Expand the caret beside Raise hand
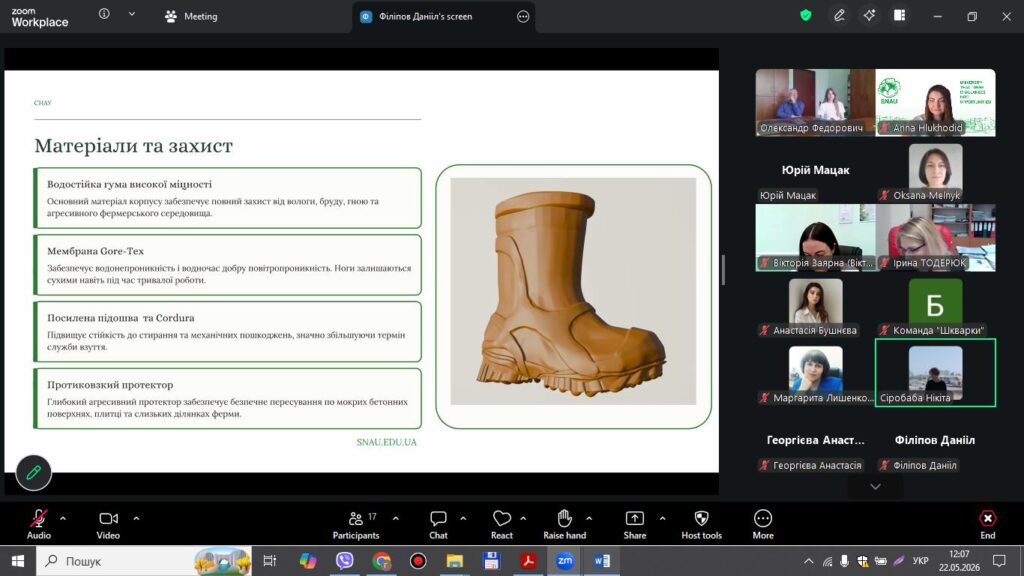This screenshot has height=576, width=1024. (589, 519)
